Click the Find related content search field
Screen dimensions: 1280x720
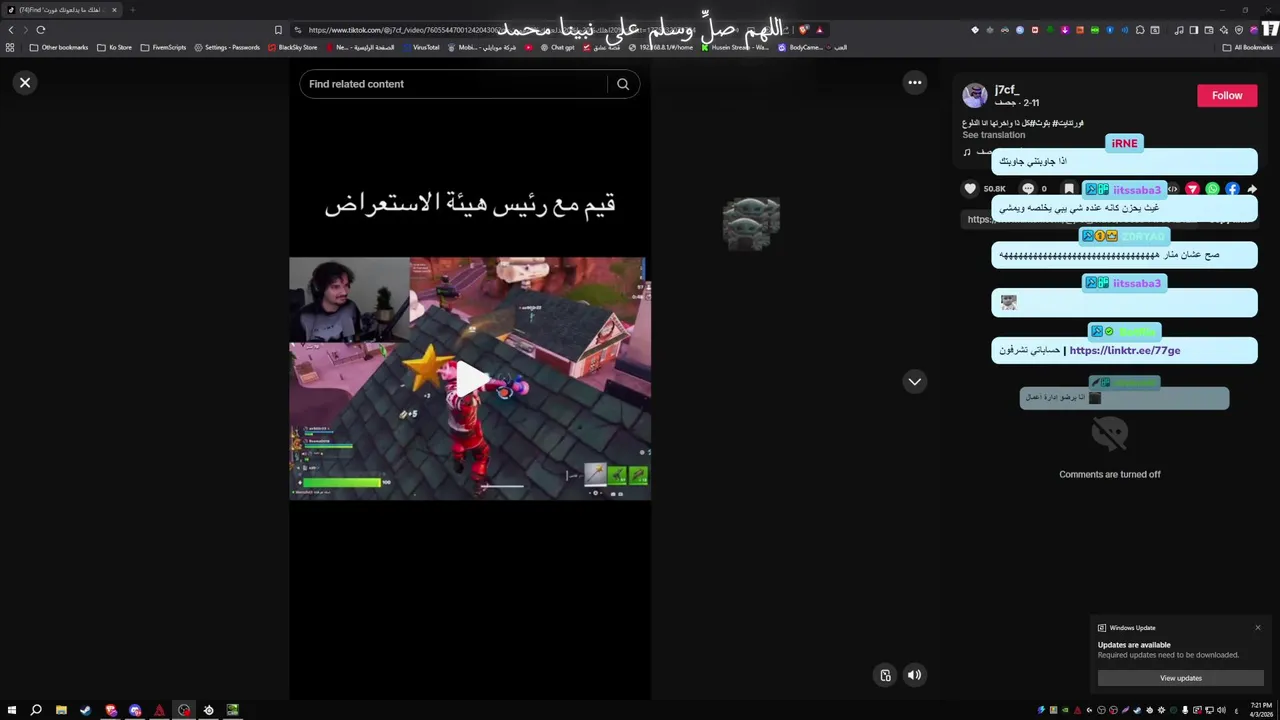point(456,84)
